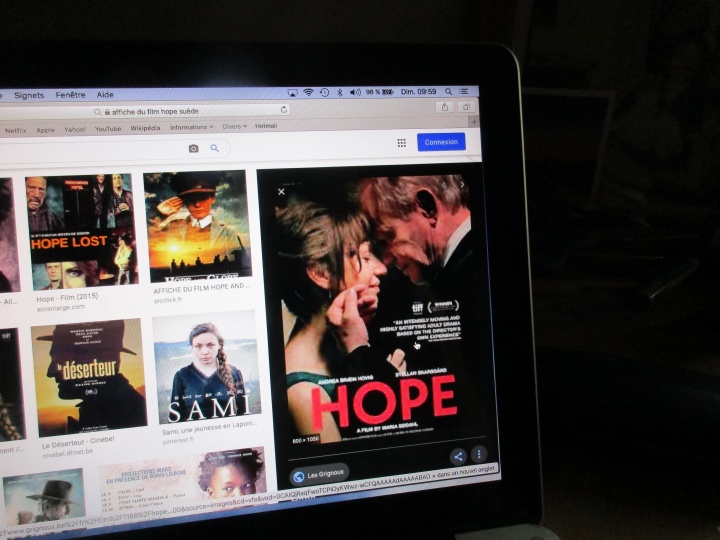720x540 pixels.
Task: Open the Wikipédia bookmark
Action: point(145,128)
